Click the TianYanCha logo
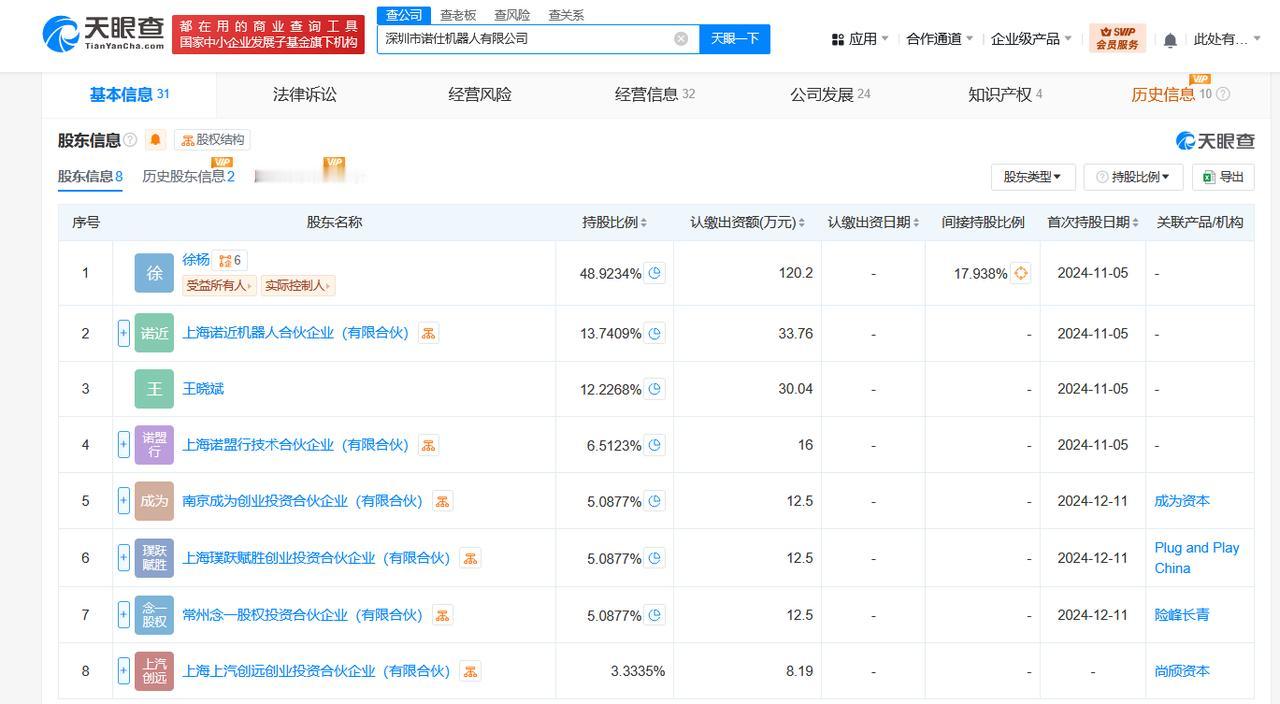The width and height of the screenshot is (1280, 704). tap(103, 34)
